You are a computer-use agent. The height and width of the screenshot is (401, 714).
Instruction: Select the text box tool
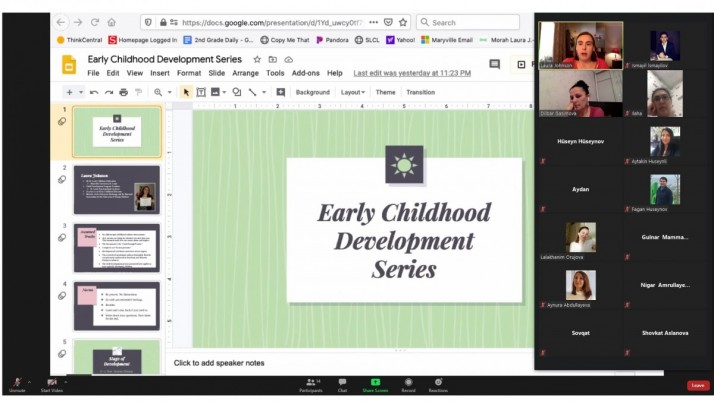pyautogui.click(x=201, y=92)
